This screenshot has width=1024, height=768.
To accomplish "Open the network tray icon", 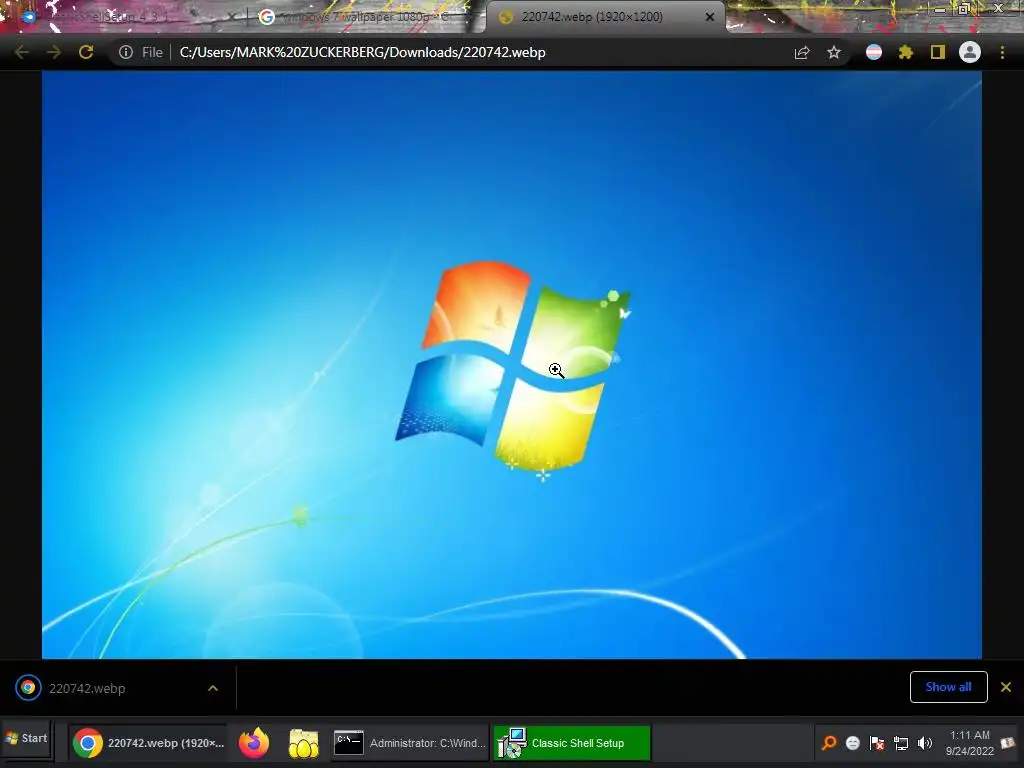I will 901,743.
